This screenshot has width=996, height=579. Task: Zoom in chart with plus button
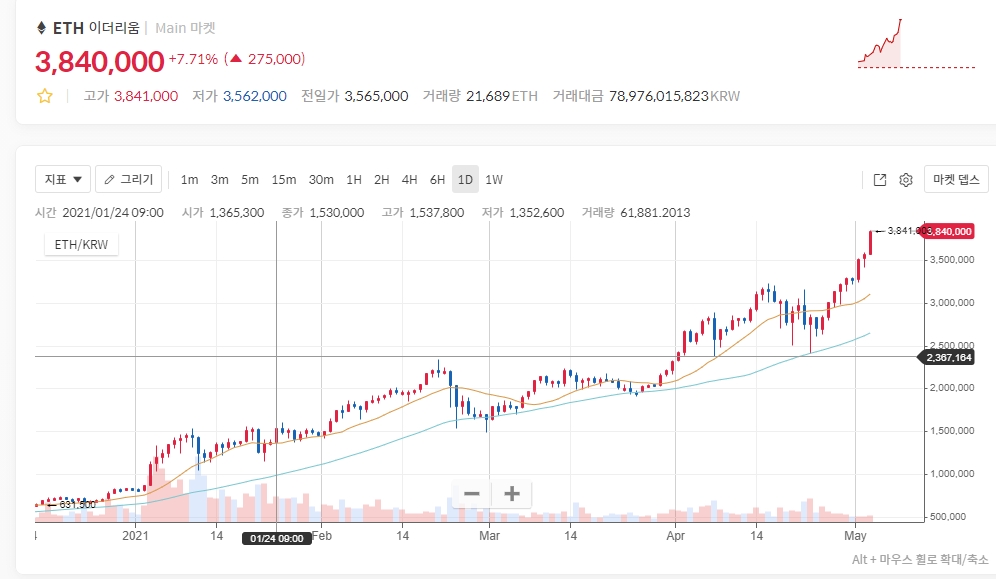pos(511,494)
